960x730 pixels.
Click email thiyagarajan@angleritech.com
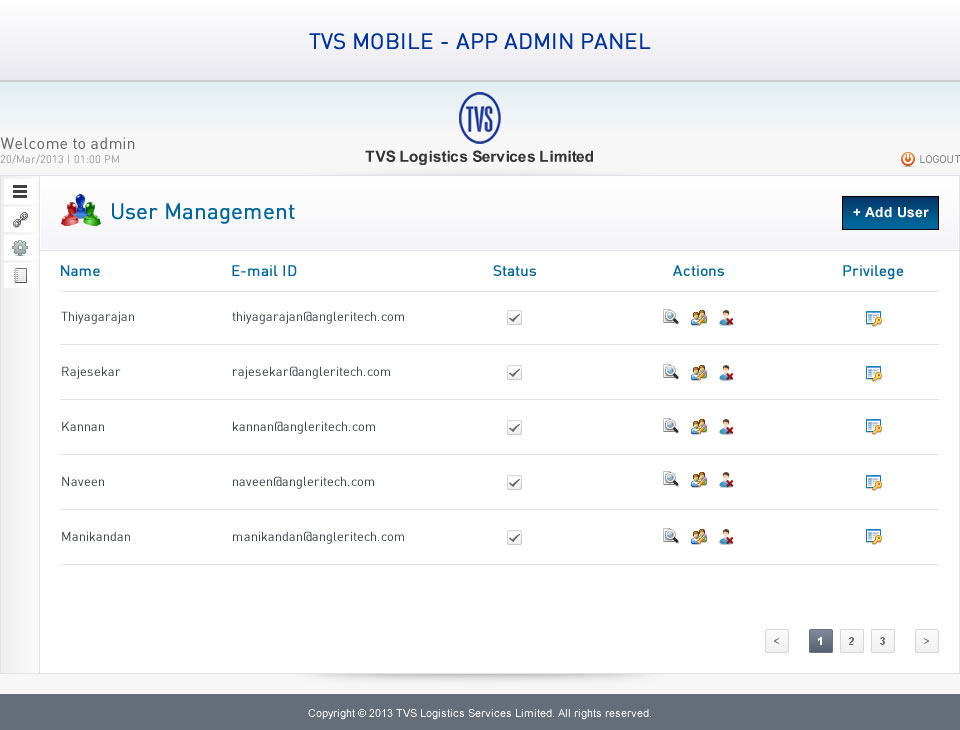click(x=318, y=317)
